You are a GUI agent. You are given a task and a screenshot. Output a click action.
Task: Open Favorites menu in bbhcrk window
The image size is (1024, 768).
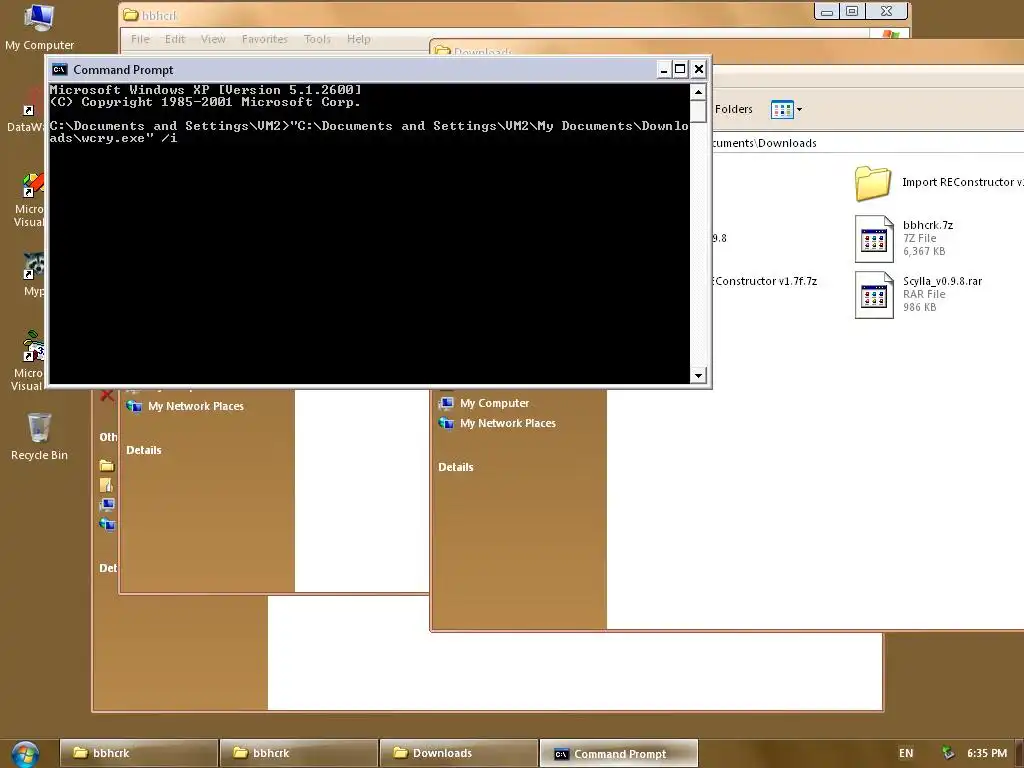pos(264,39)
